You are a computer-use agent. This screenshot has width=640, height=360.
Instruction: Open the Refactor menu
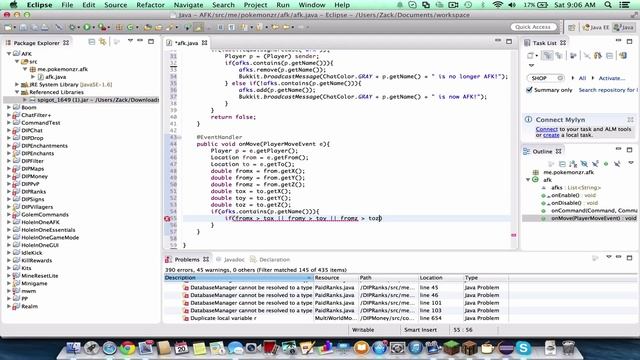click(150, 5)
